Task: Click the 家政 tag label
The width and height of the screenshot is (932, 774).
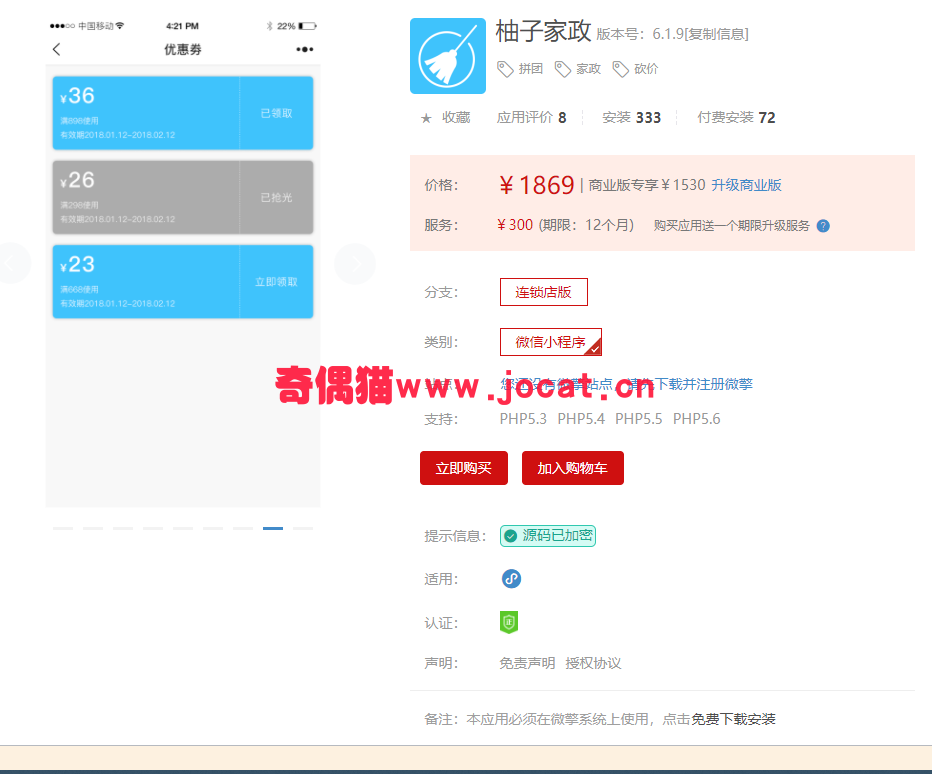Action: pyautogui.click(x=588, y=69)
